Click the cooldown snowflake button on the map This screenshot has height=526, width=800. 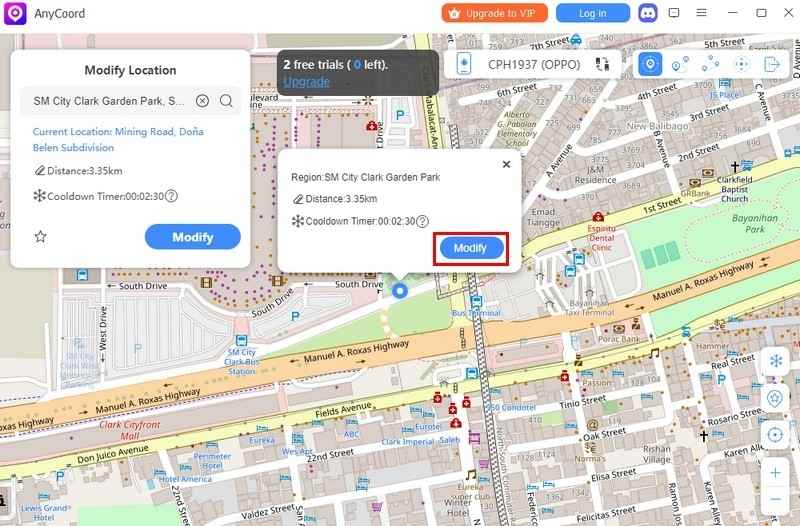(x=775, y=361)
